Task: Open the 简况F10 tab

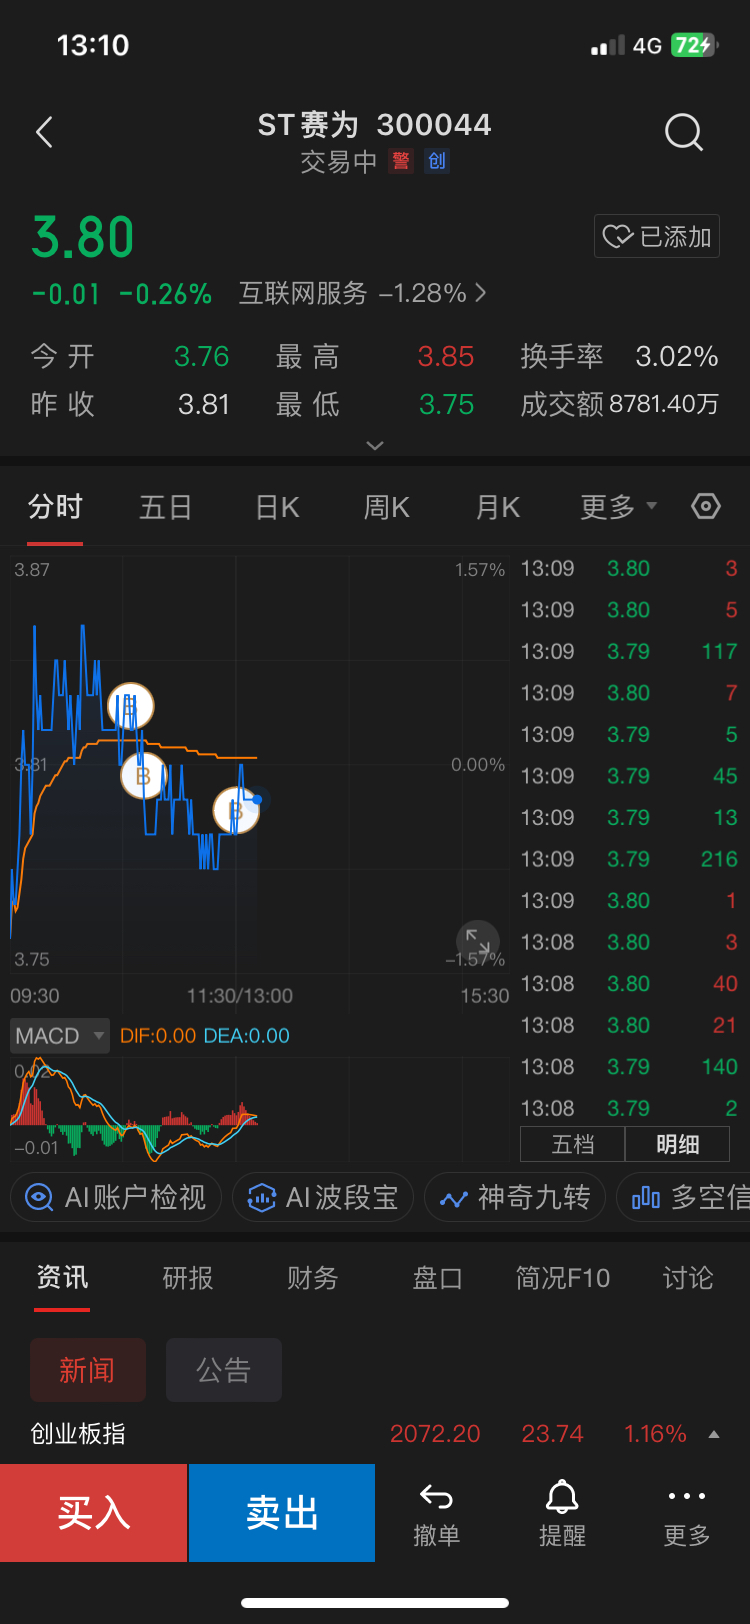Action: tap(562, 1277)
